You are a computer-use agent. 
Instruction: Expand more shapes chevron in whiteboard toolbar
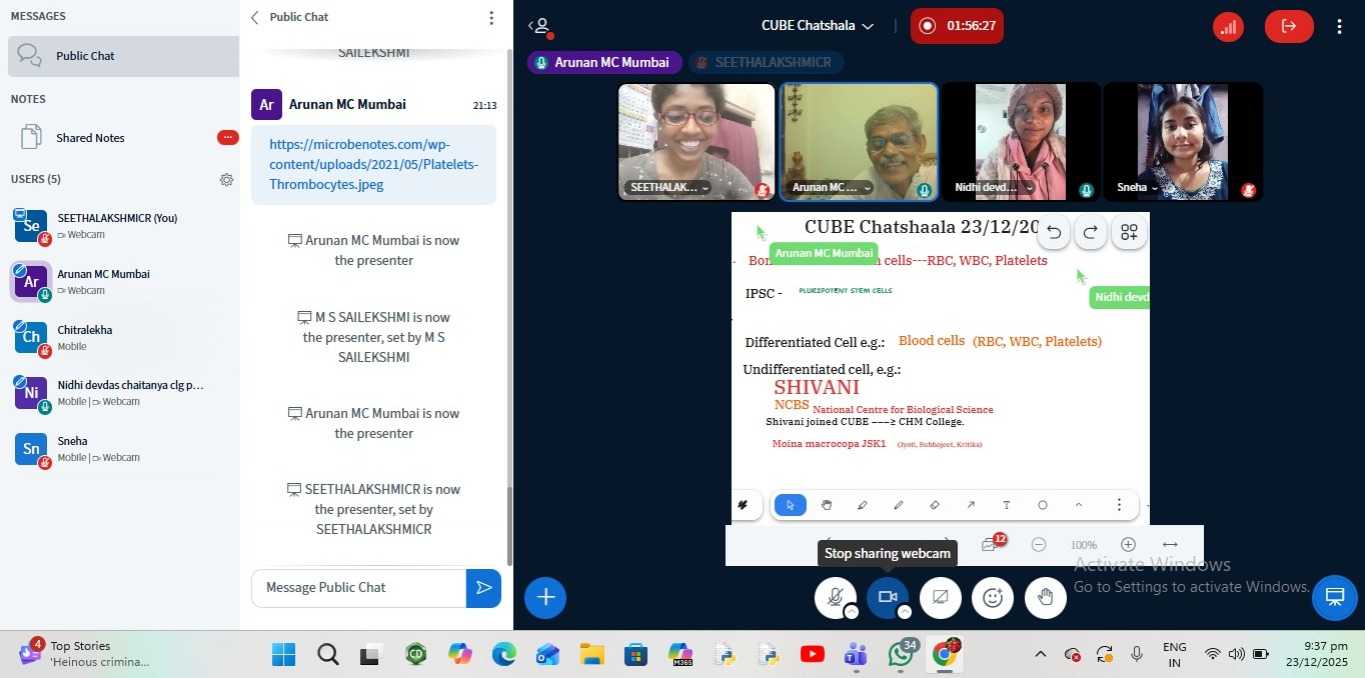point(1078,505)
